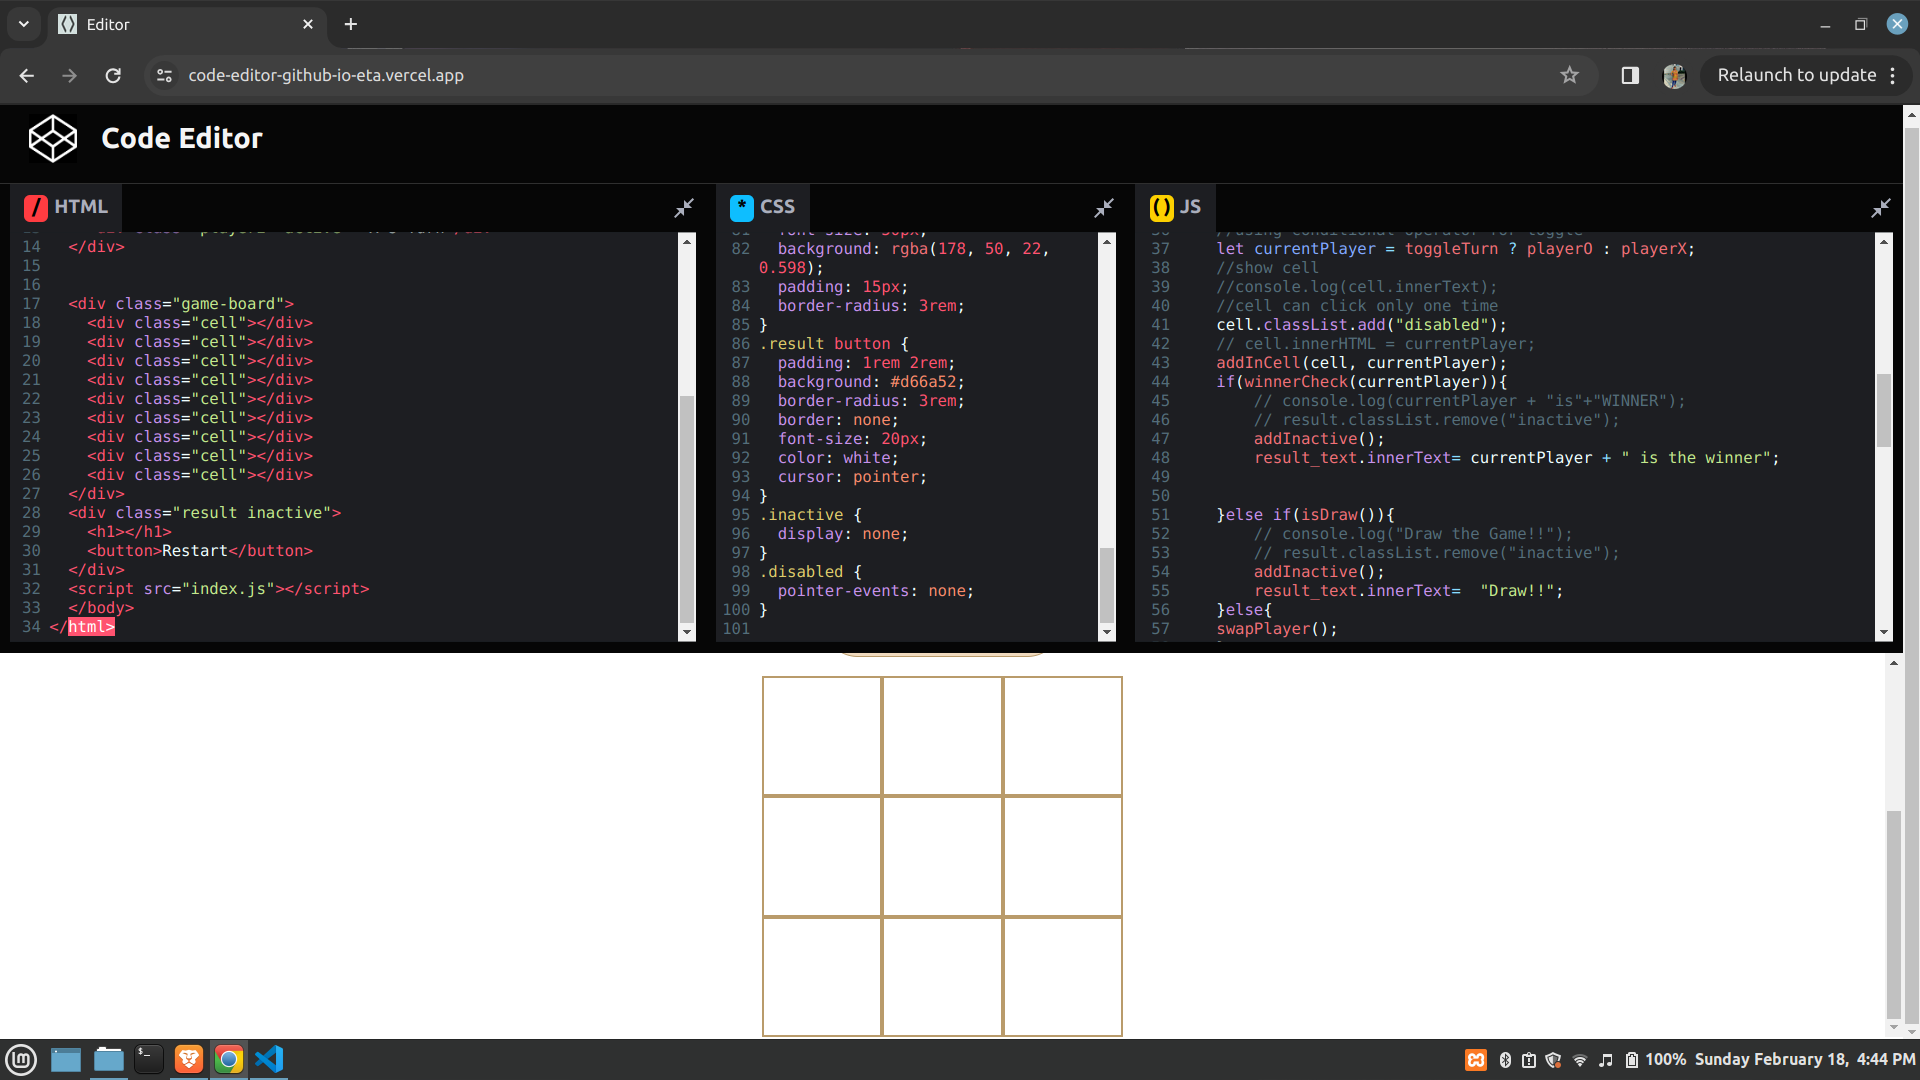Image resolution: width=1920 pixels, height=1080 pixels.
Task: Open the Chrome three-dot menu
Action: click(1893, 75)
